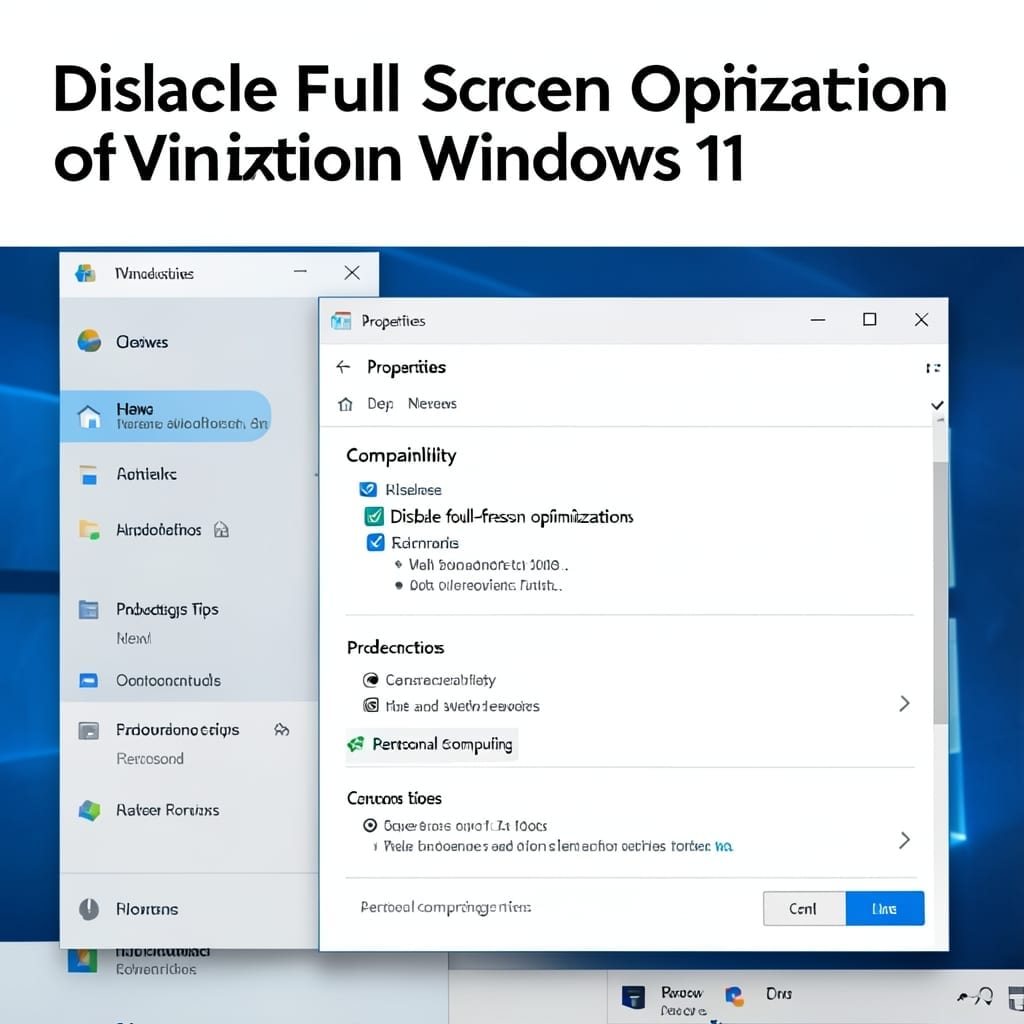Toggle the Rdırnroriıe checkbox
Viewport: 1024px width, 1024px height.
point(376,542)
